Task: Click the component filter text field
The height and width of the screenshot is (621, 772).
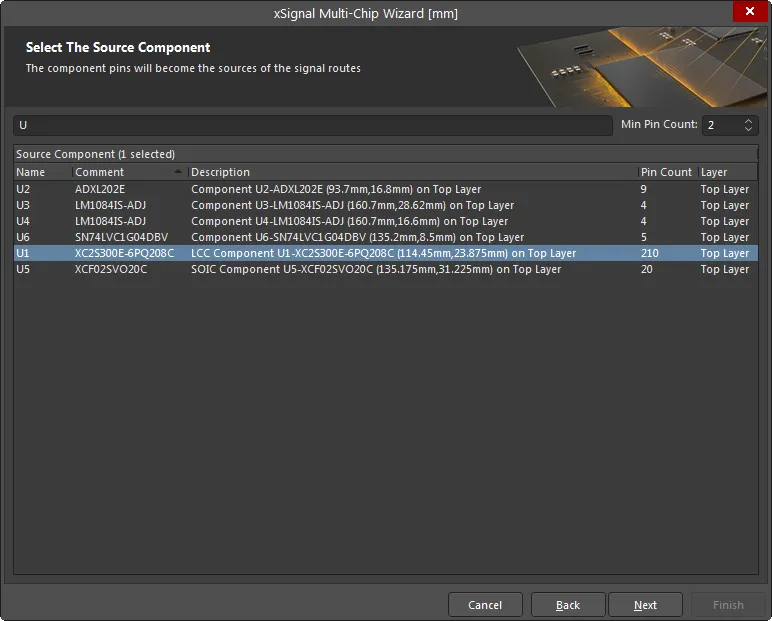Action: pyautogui.click(x=313, y=125)
